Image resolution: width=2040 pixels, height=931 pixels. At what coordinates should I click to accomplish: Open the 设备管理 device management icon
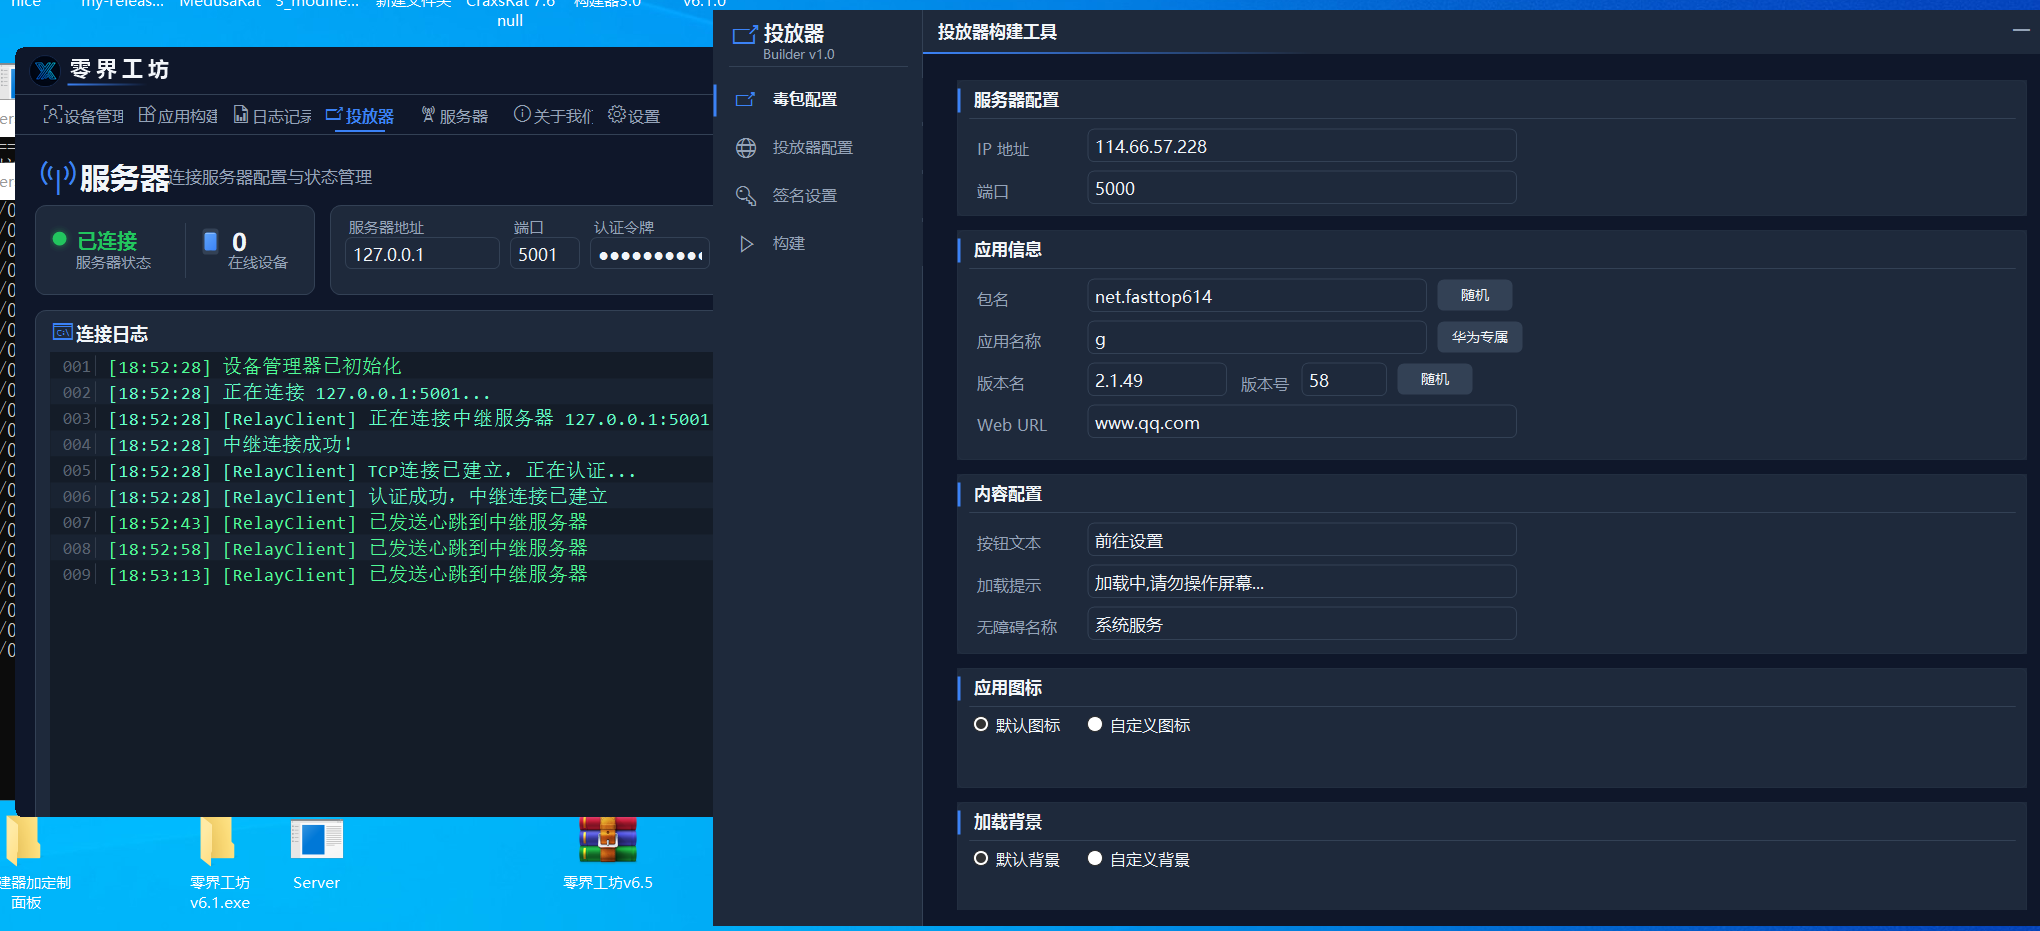tap(52, 115)
